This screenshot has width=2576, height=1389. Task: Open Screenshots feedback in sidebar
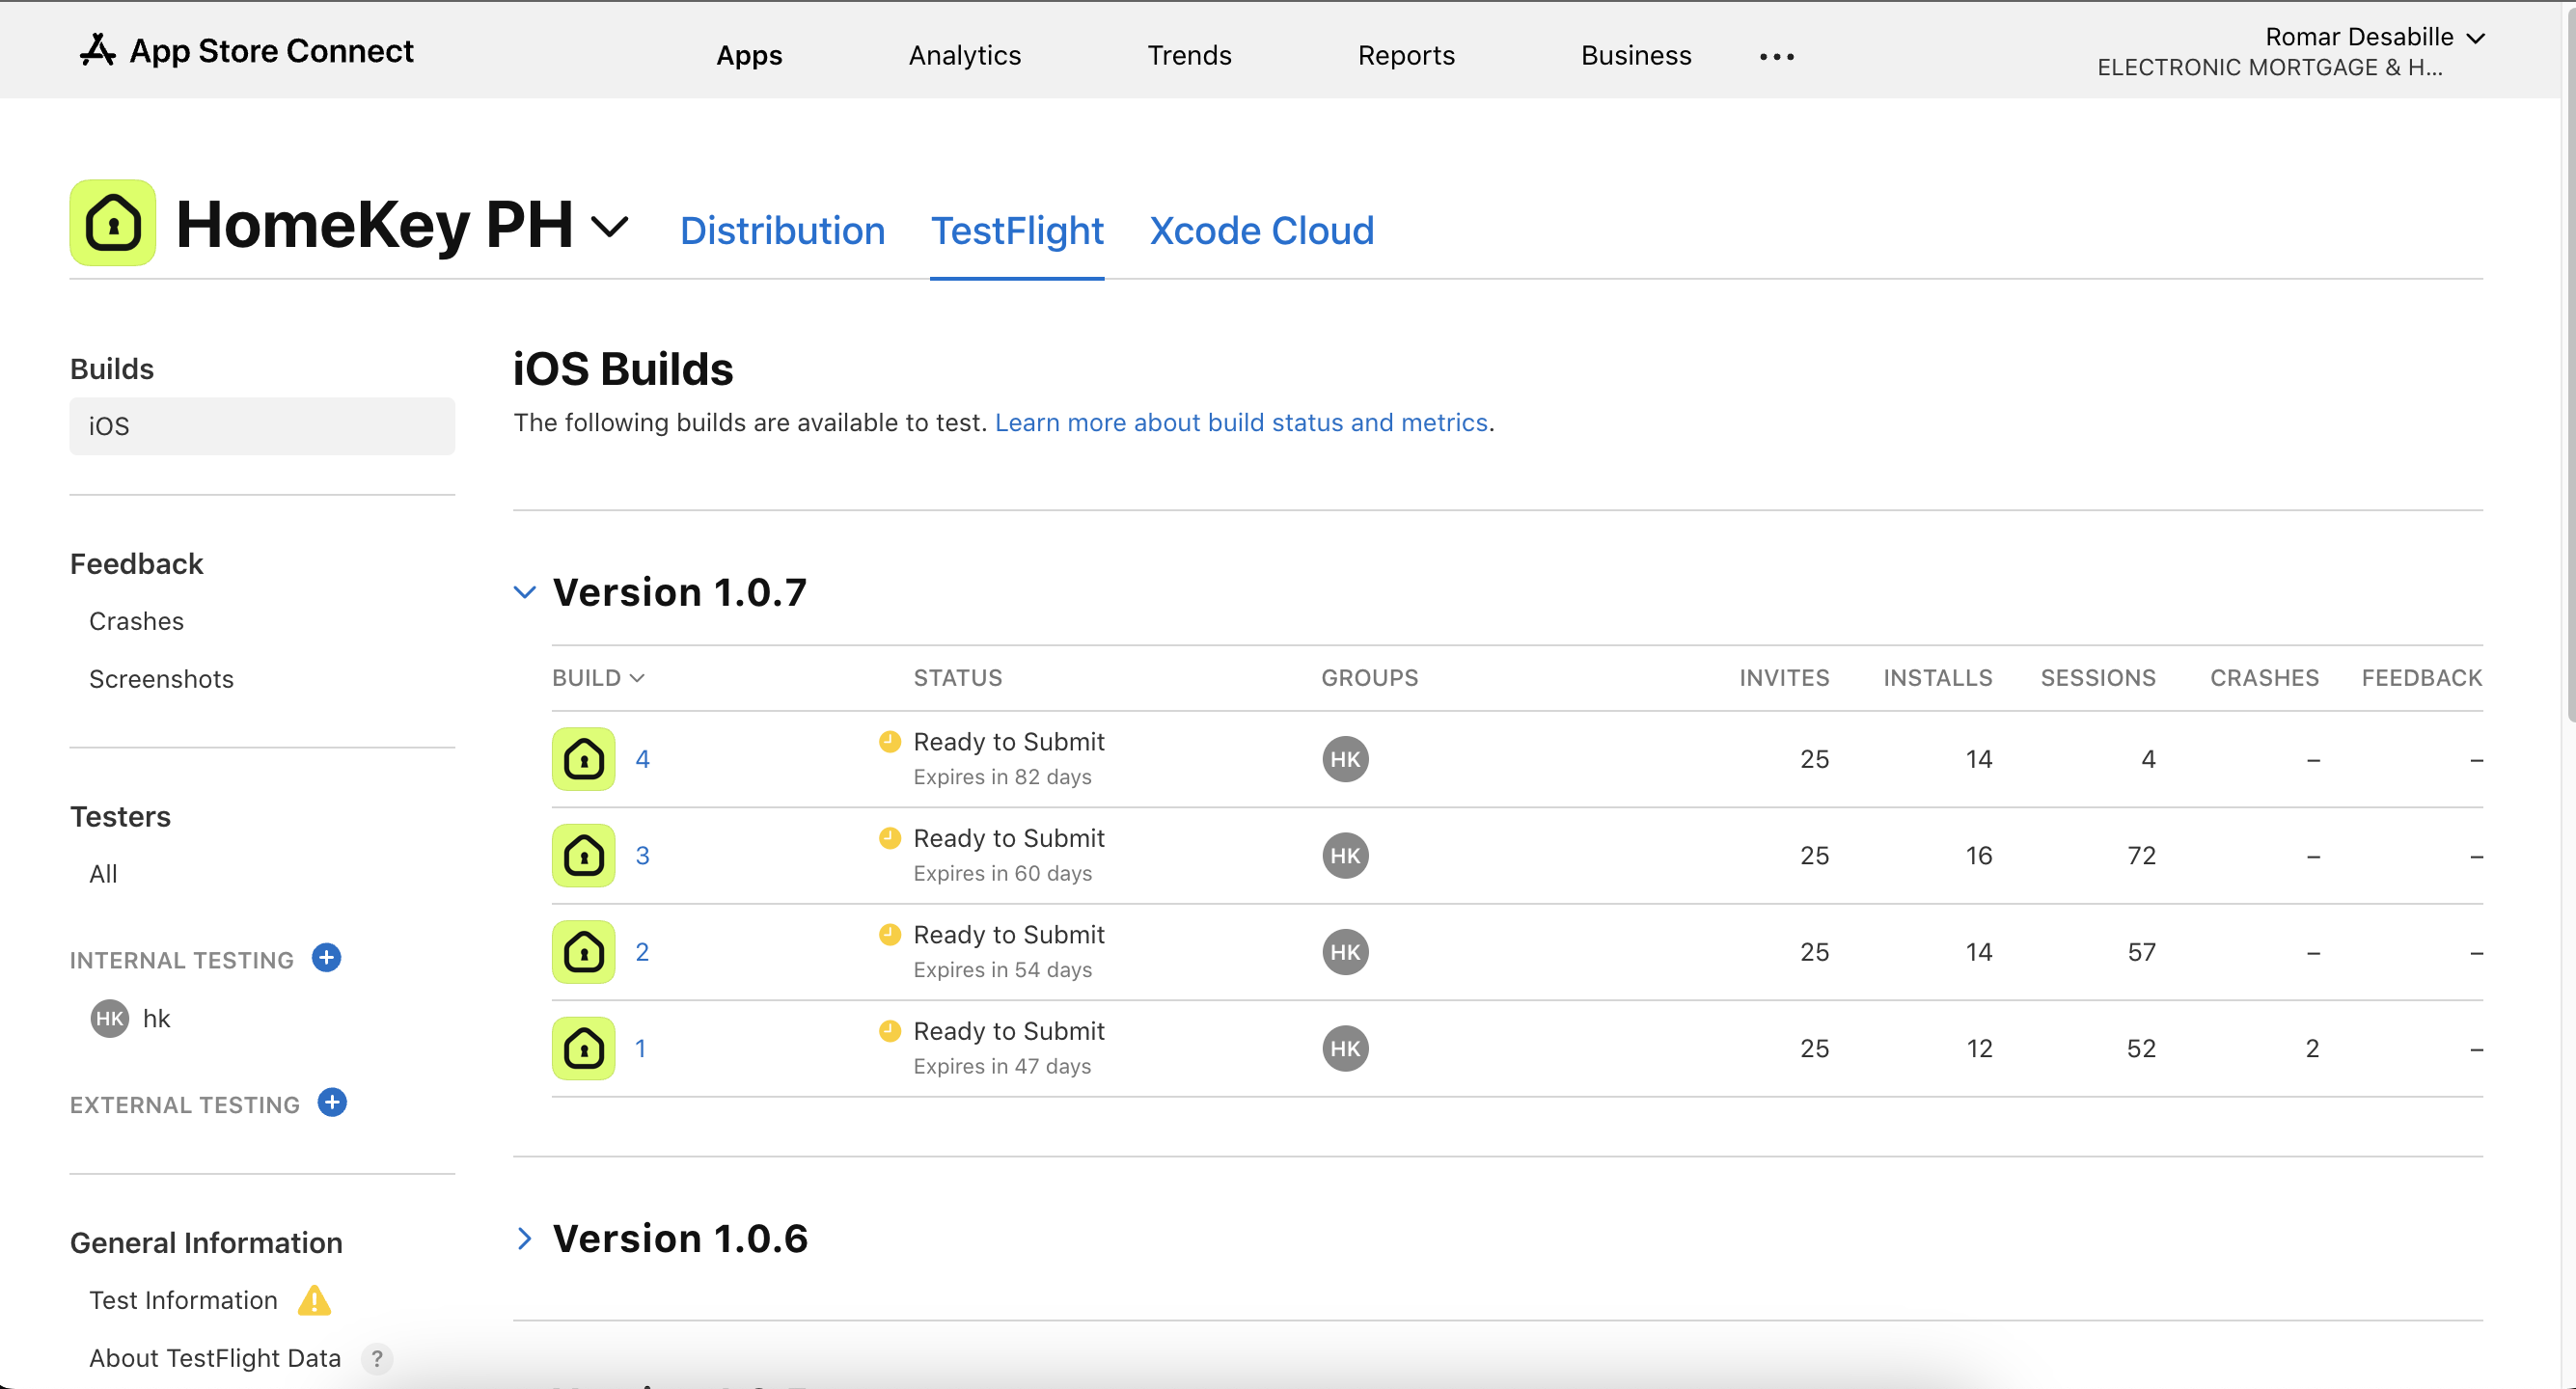click(x=161, y=679)
